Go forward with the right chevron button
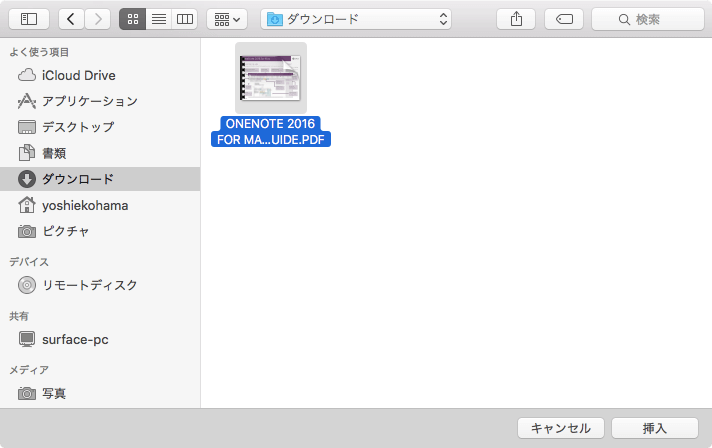712x448 pixels. [x=98, y=19]
